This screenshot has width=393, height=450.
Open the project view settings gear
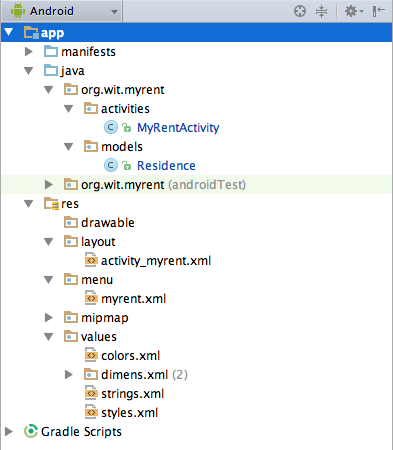point(354,11)
